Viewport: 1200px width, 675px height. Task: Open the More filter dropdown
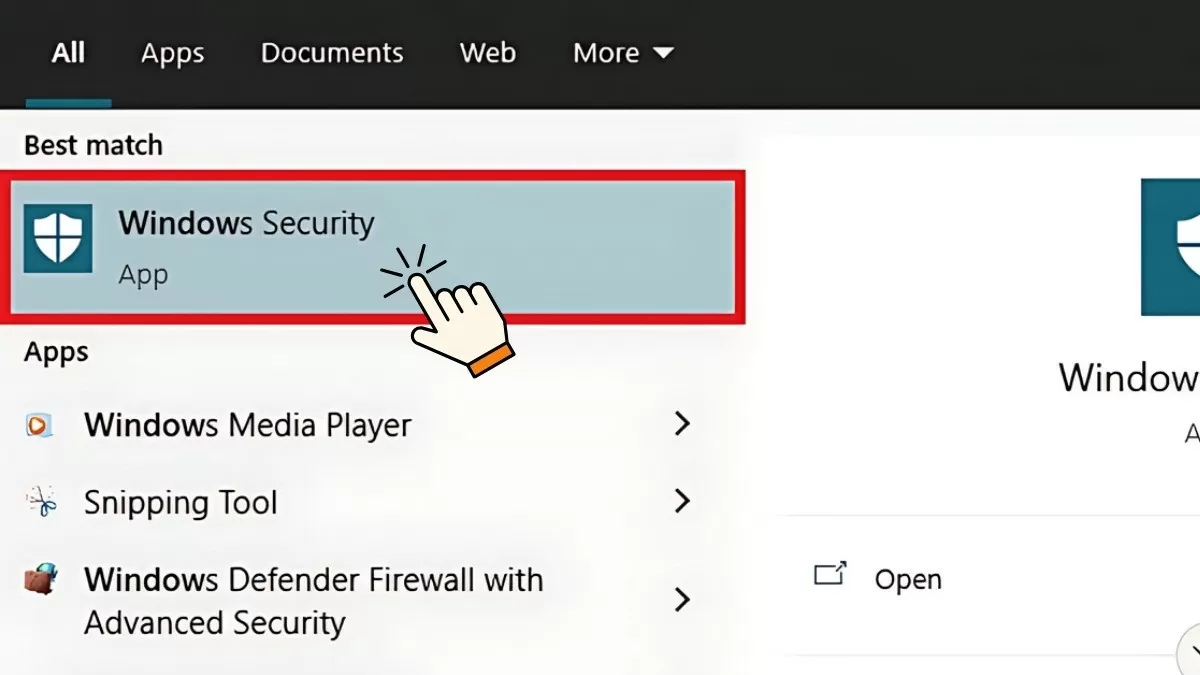(x=623, y=53)
